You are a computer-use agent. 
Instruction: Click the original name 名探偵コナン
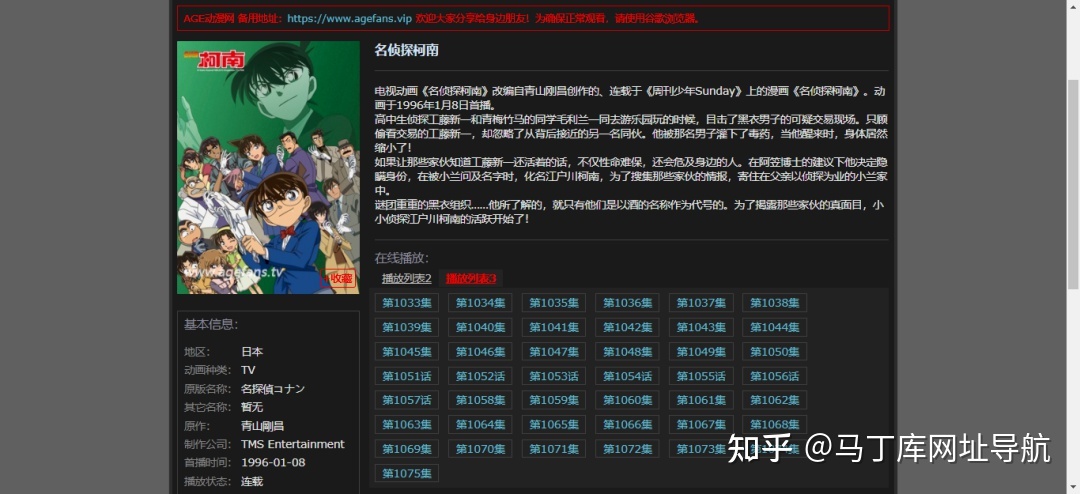[x=273, y=389]
